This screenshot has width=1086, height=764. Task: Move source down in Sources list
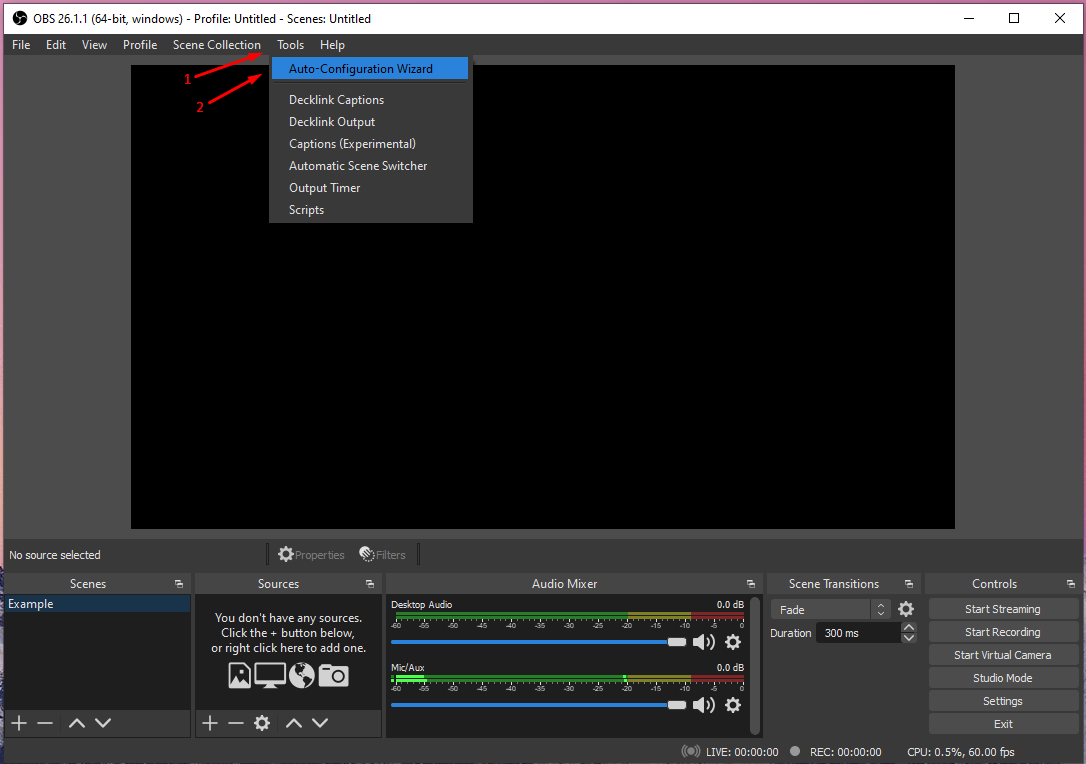point(320,723)
